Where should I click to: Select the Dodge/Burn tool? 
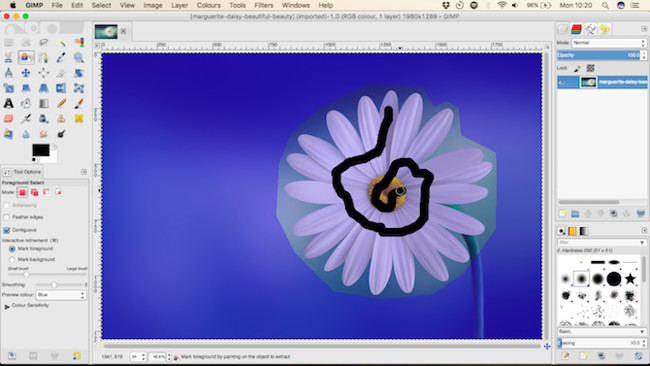(x=61, y=133)
